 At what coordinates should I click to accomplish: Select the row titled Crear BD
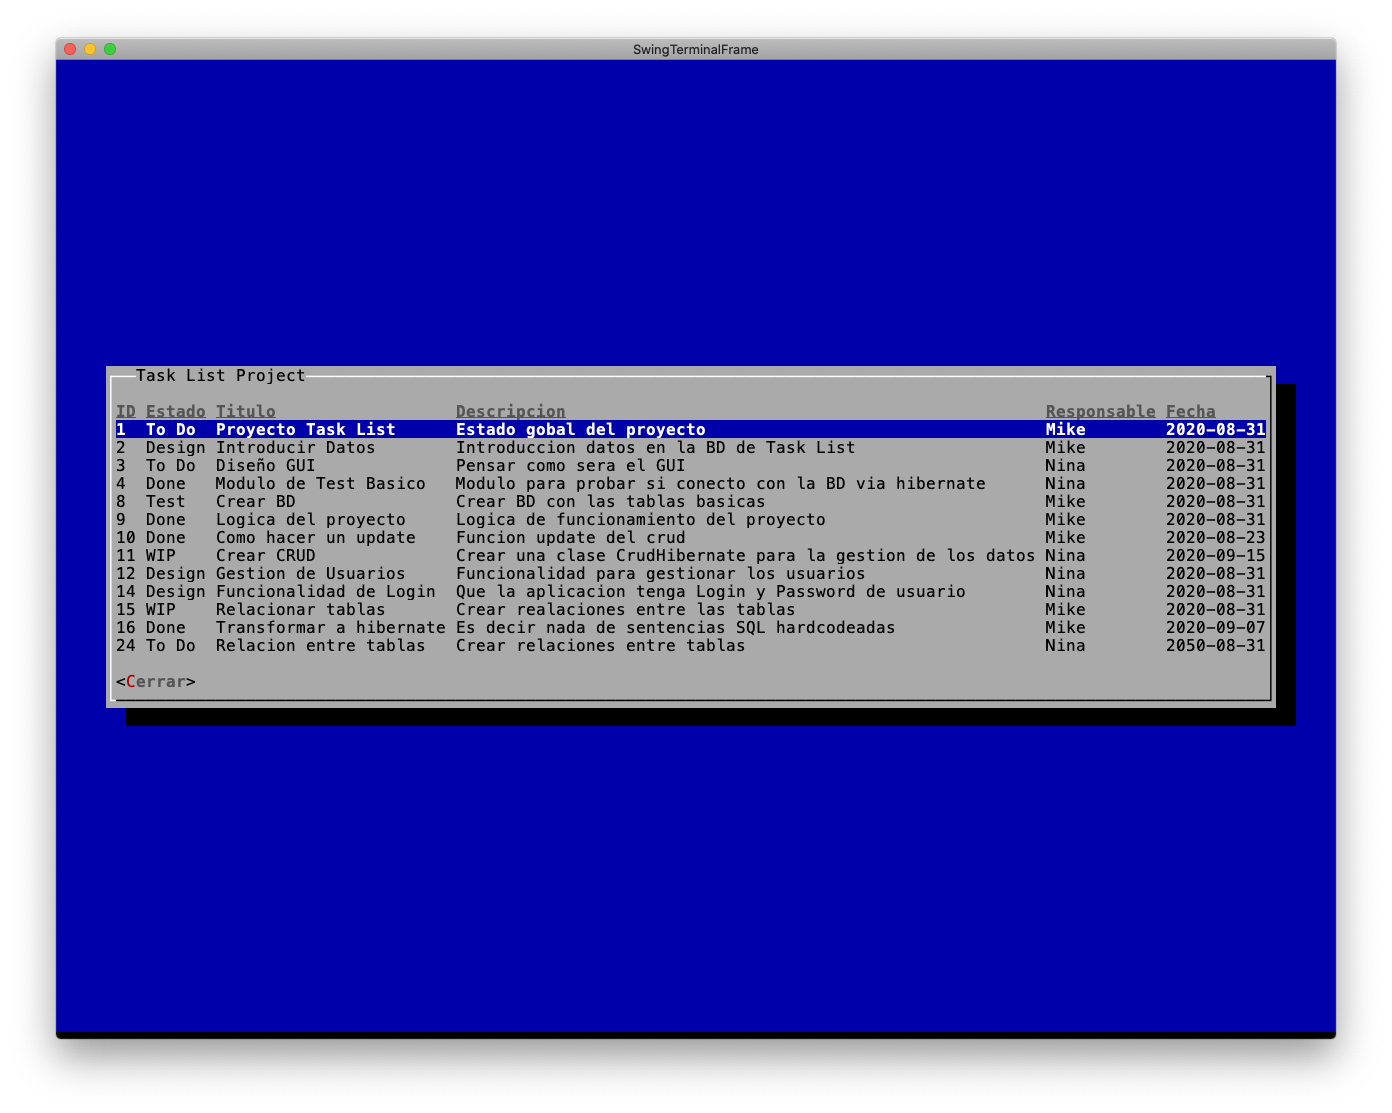[691, 502]
